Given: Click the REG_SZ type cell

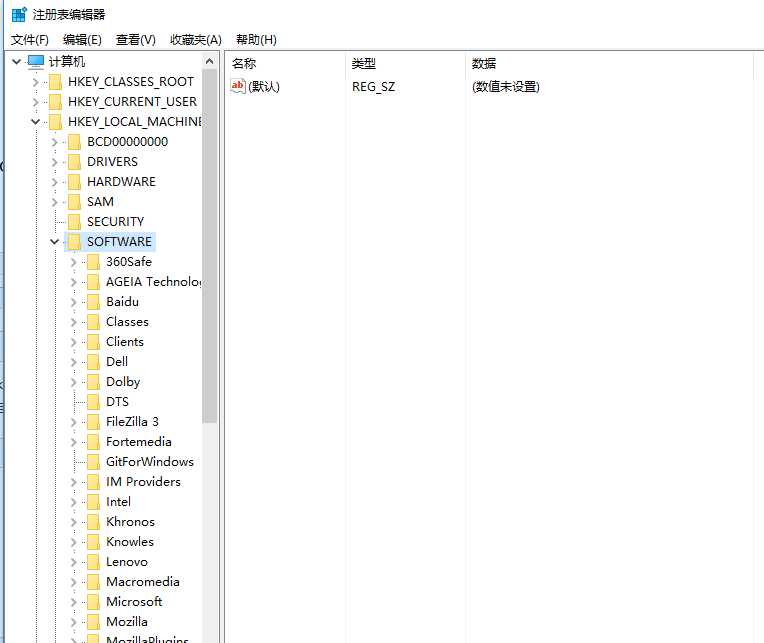Looking at the screenshot, I should click(373, 87).
